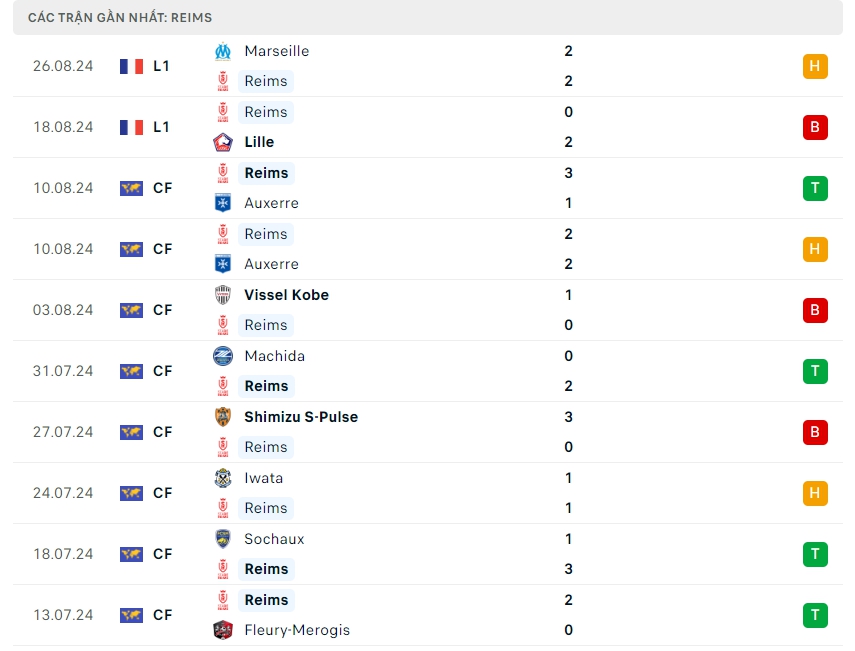Click the Fleury-Merogis team logo
Viewport: 855px width, 651px height.
(223, 630)
